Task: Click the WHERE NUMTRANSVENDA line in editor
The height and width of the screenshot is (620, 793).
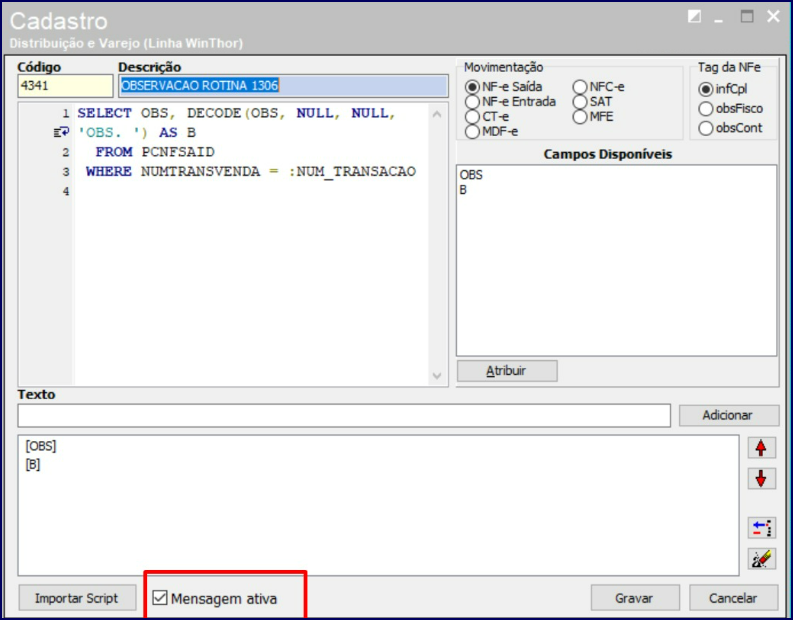Action: (251, 171)
